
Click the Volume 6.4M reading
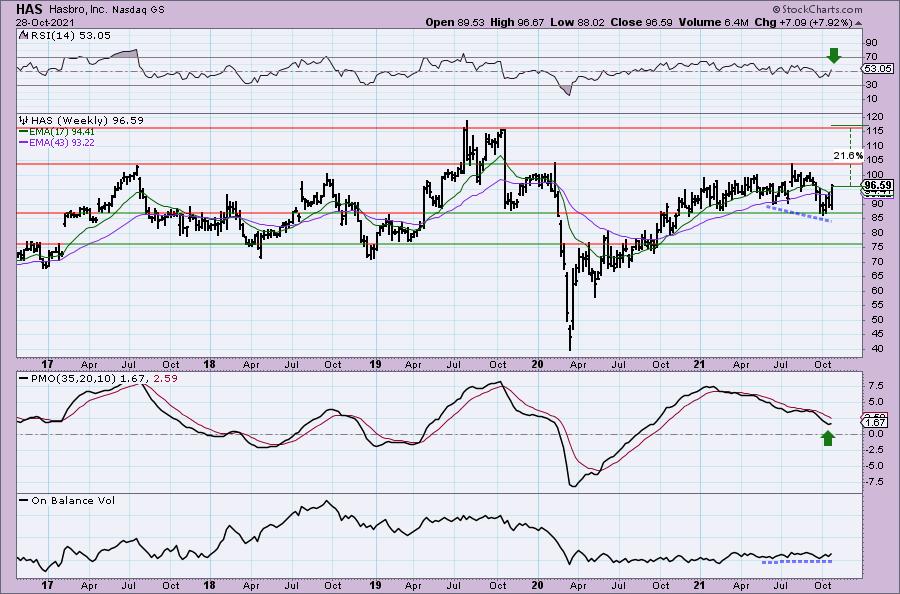[713, 22]
